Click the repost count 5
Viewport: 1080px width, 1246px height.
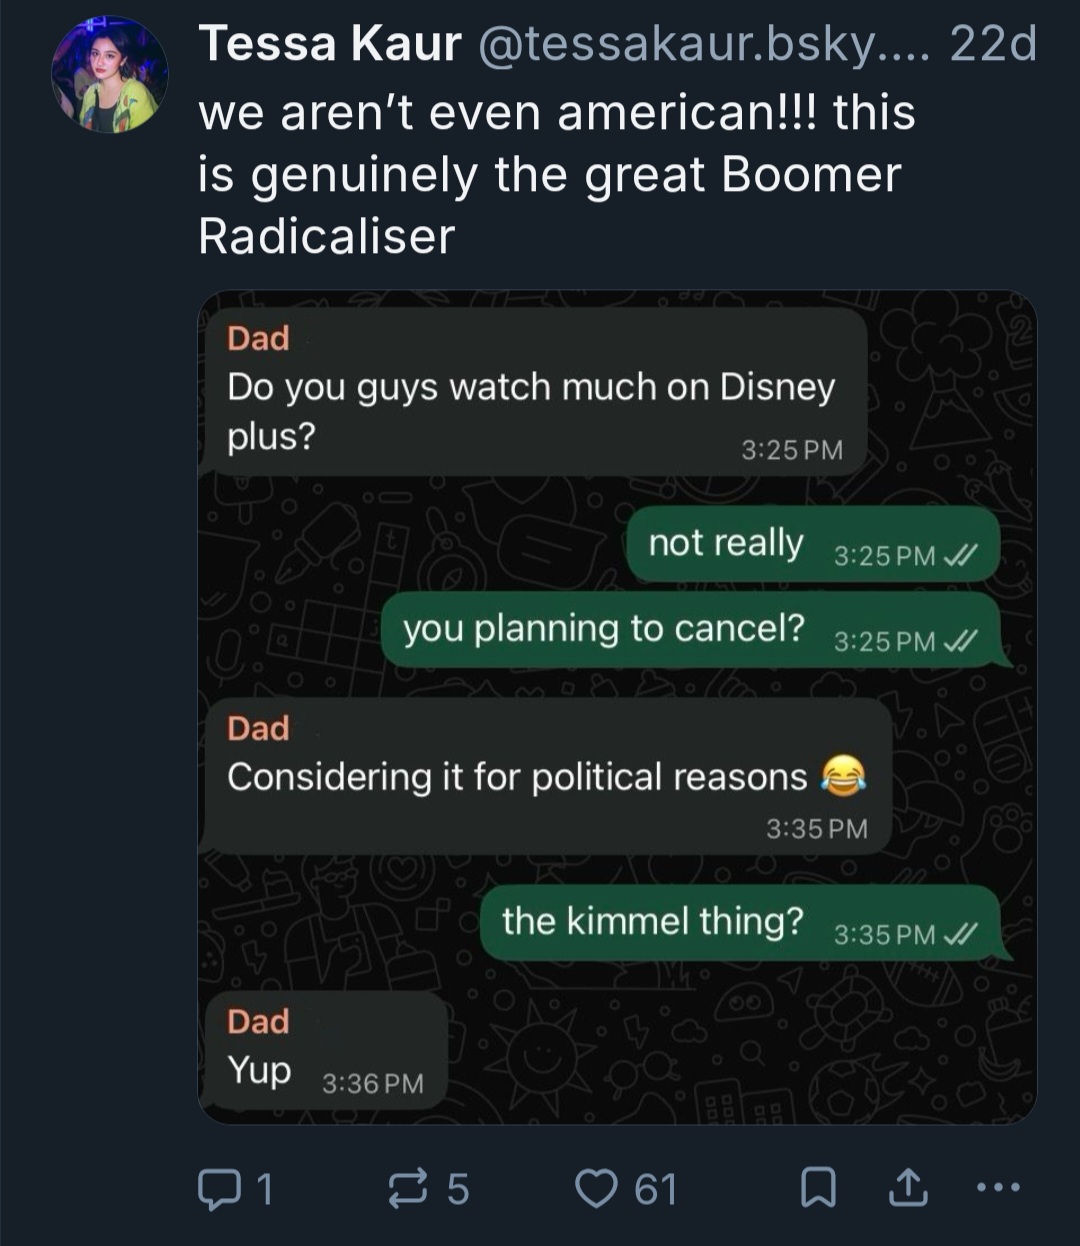click(x=457, y=1189)
